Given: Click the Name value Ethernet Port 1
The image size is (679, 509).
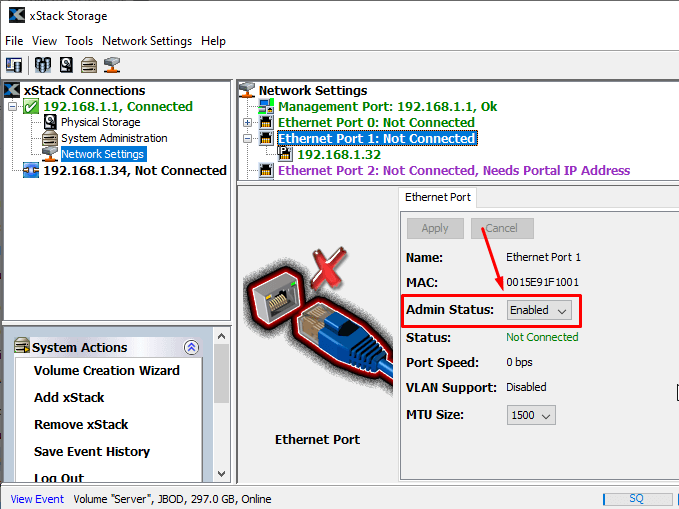Looking at the screenshot, I should coord(543,257).
